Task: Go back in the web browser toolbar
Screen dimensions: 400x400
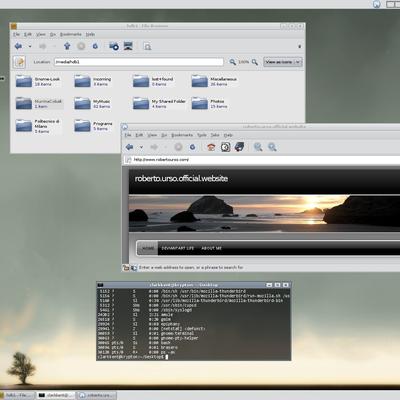Action: tap(129, 147)
